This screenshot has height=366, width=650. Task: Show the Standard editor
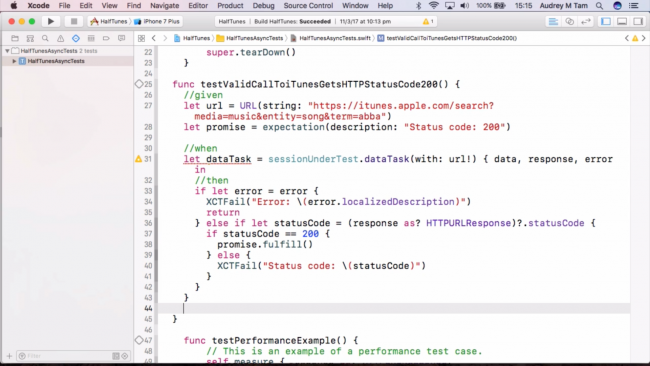click(x=553, y=21)
